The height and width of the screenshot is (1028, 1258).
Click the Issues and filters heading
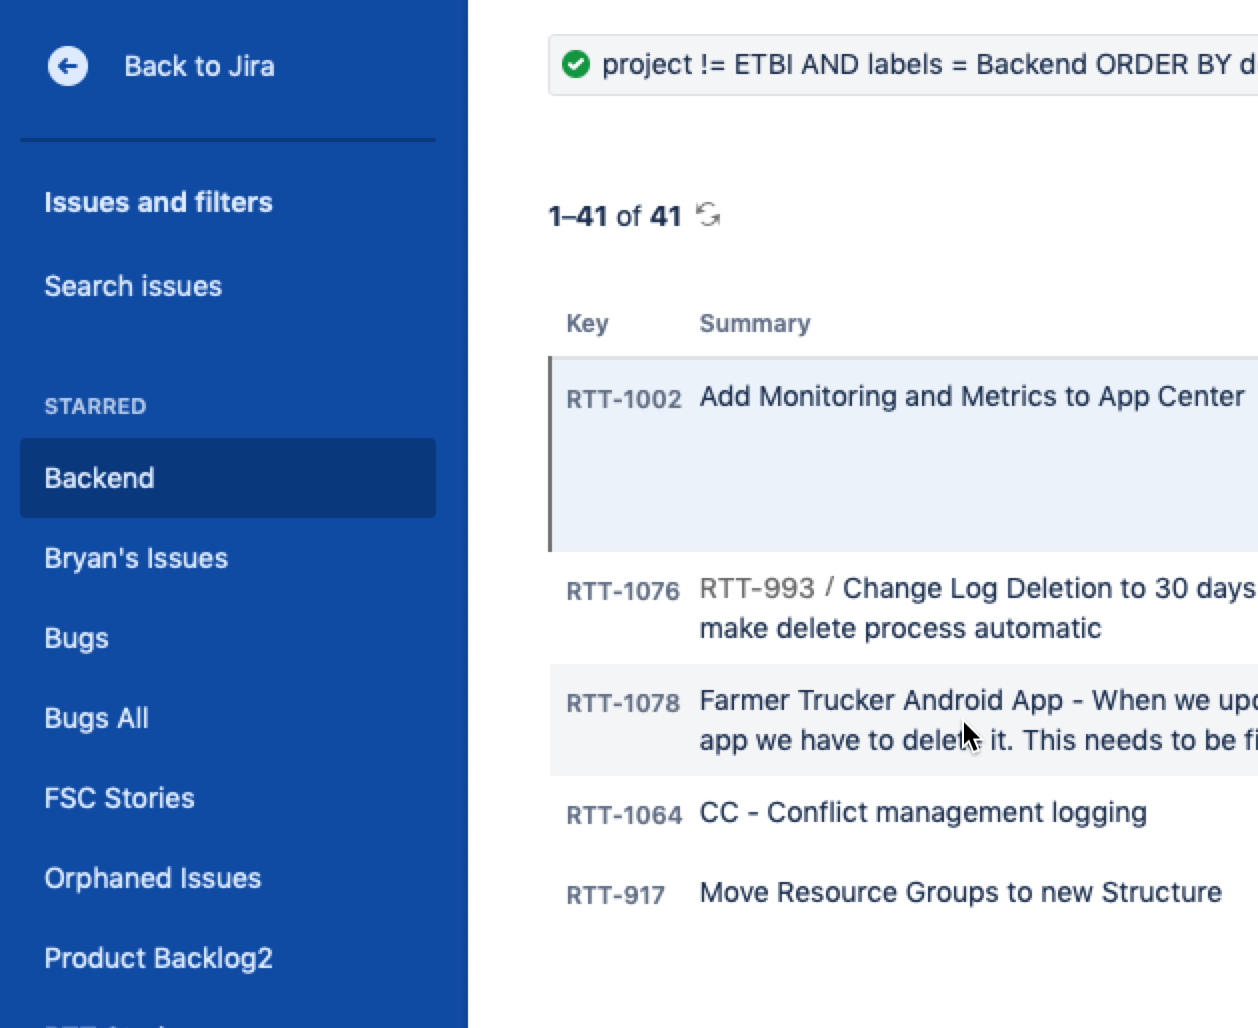point(158,202)
